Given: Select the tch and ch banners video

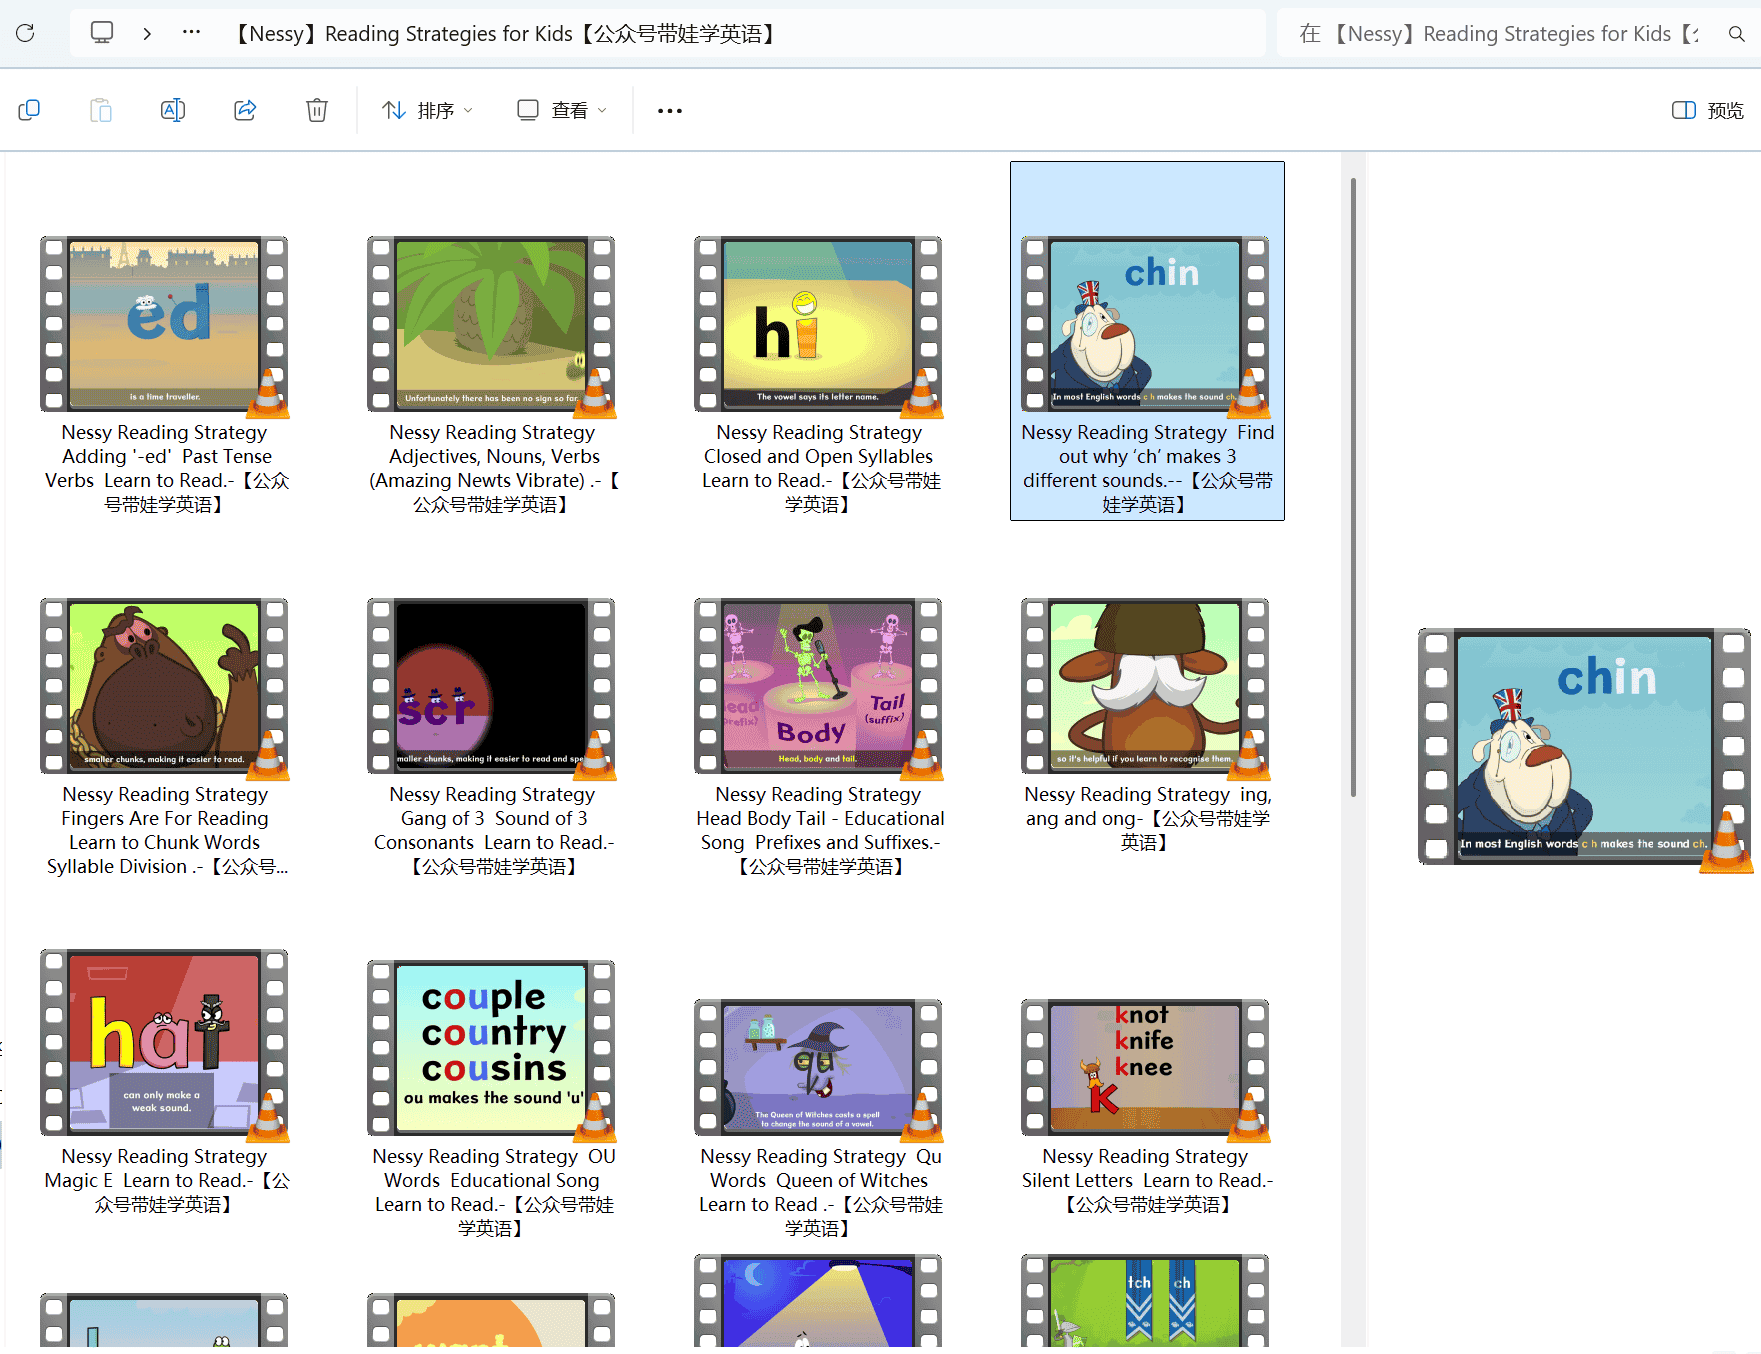Looking at the screenshot, I should (1146, 1300).
